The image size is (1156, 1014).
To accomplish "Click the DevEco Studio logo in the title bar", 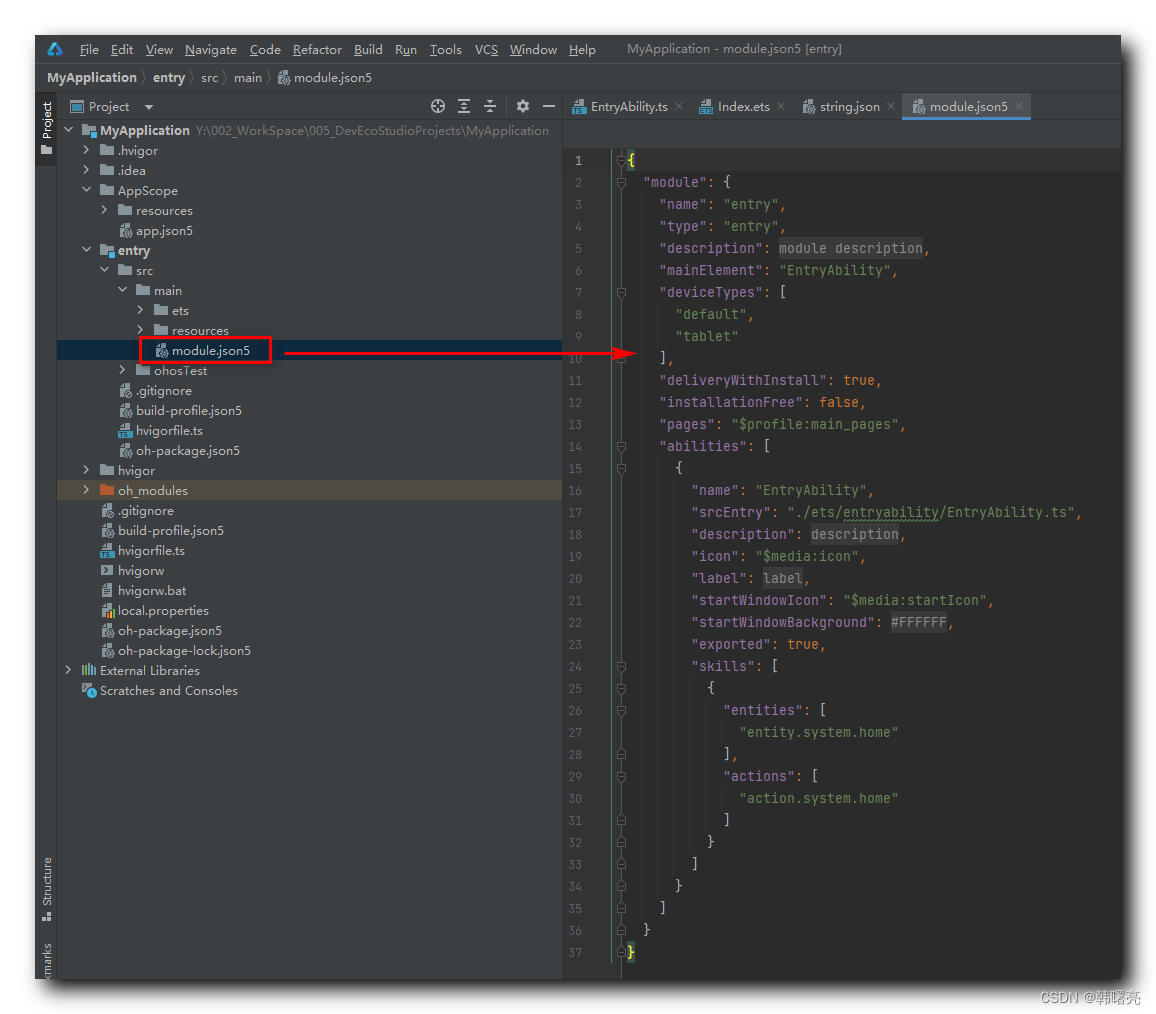I will [54, 48].
